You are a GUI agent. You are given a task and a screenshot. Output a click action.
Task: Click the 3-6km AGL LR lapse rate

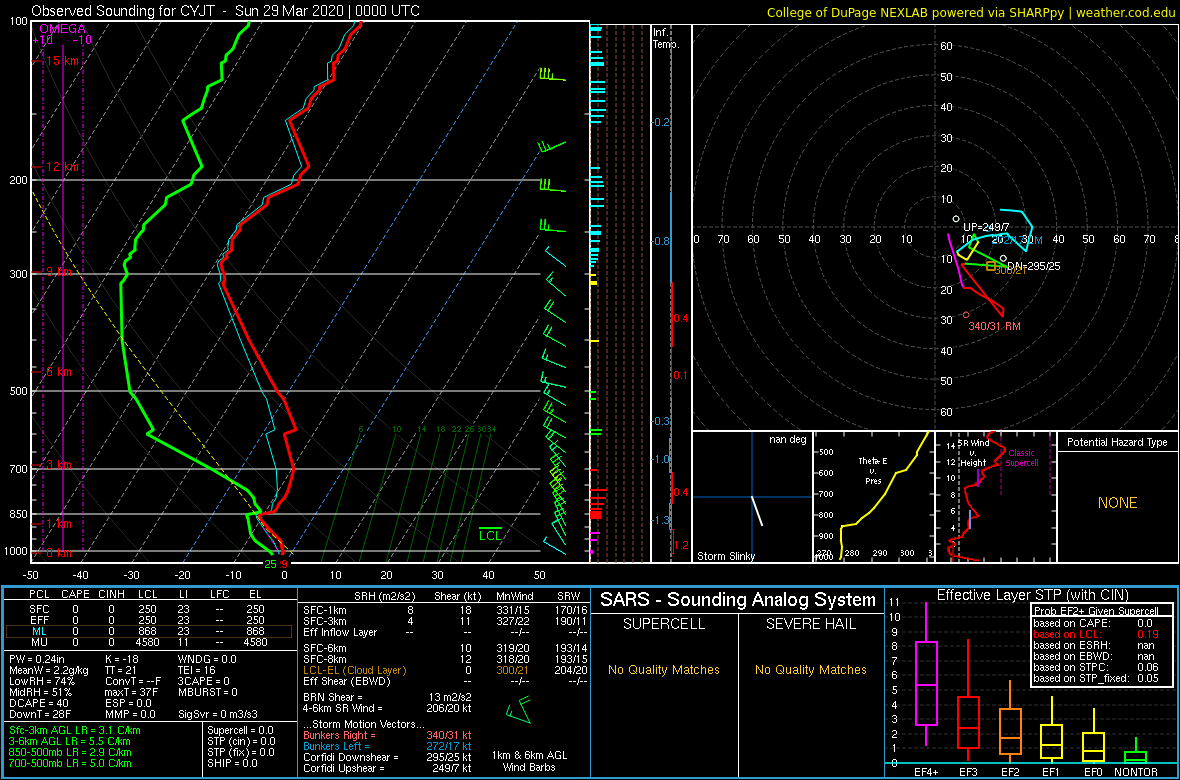75,742
